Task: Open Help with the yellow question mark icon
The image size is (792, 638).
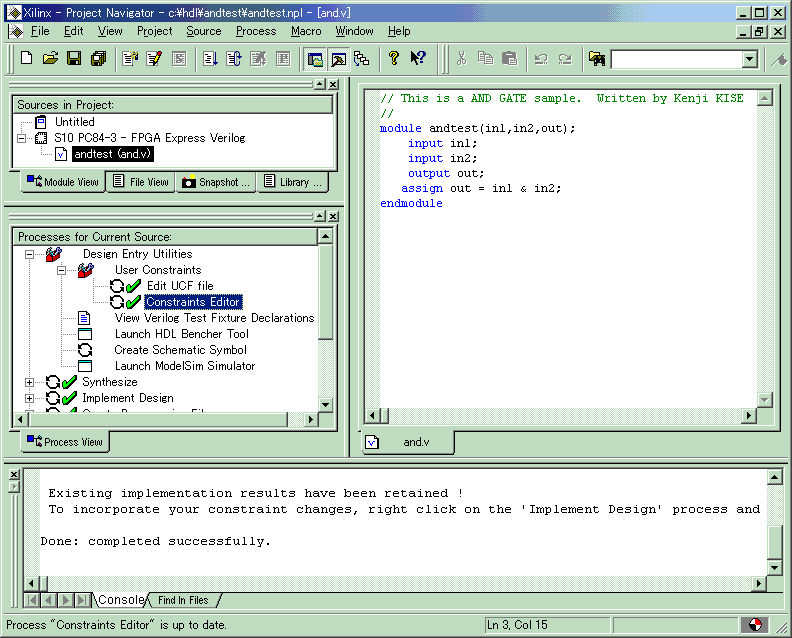Action: (x=393, y=59)
